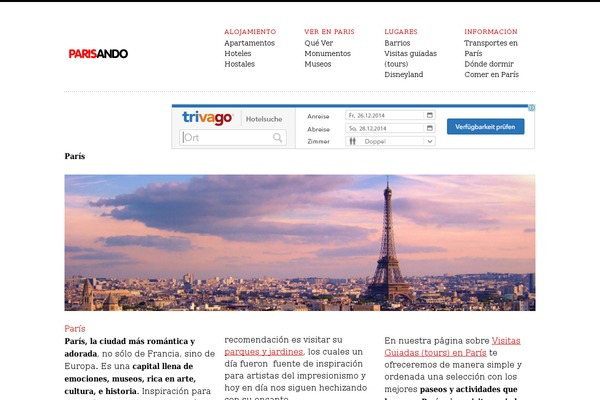Open the Lugares menu heading
Screen dimensions: 600x400
[x=401, y=32]
